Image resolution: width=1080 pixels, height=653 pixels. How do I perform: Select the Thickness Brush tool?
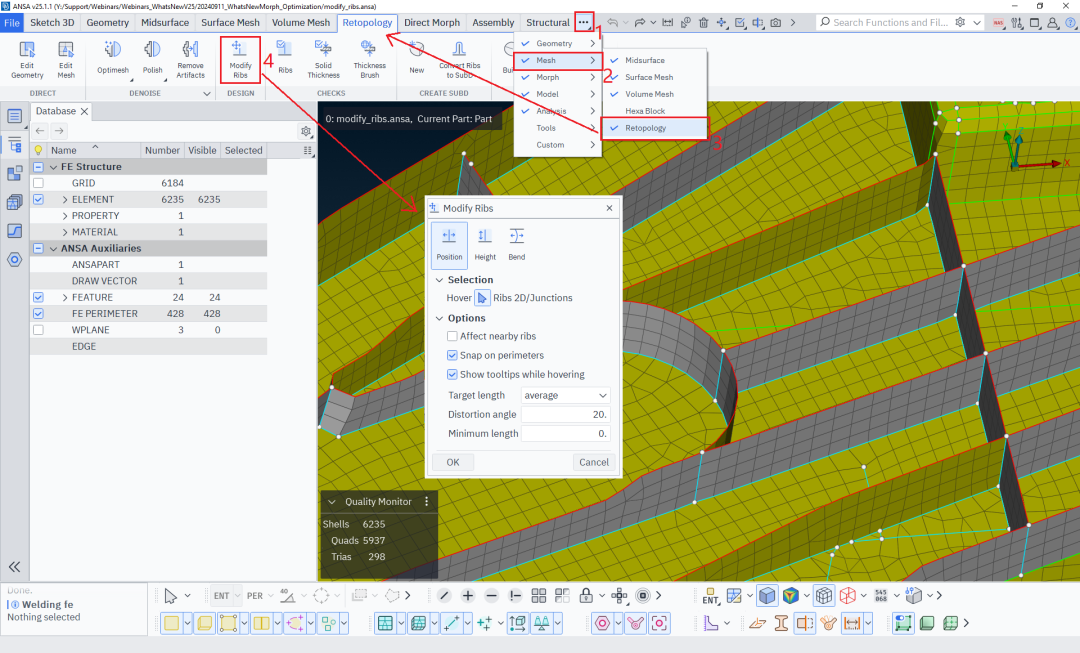coord(369,59)
